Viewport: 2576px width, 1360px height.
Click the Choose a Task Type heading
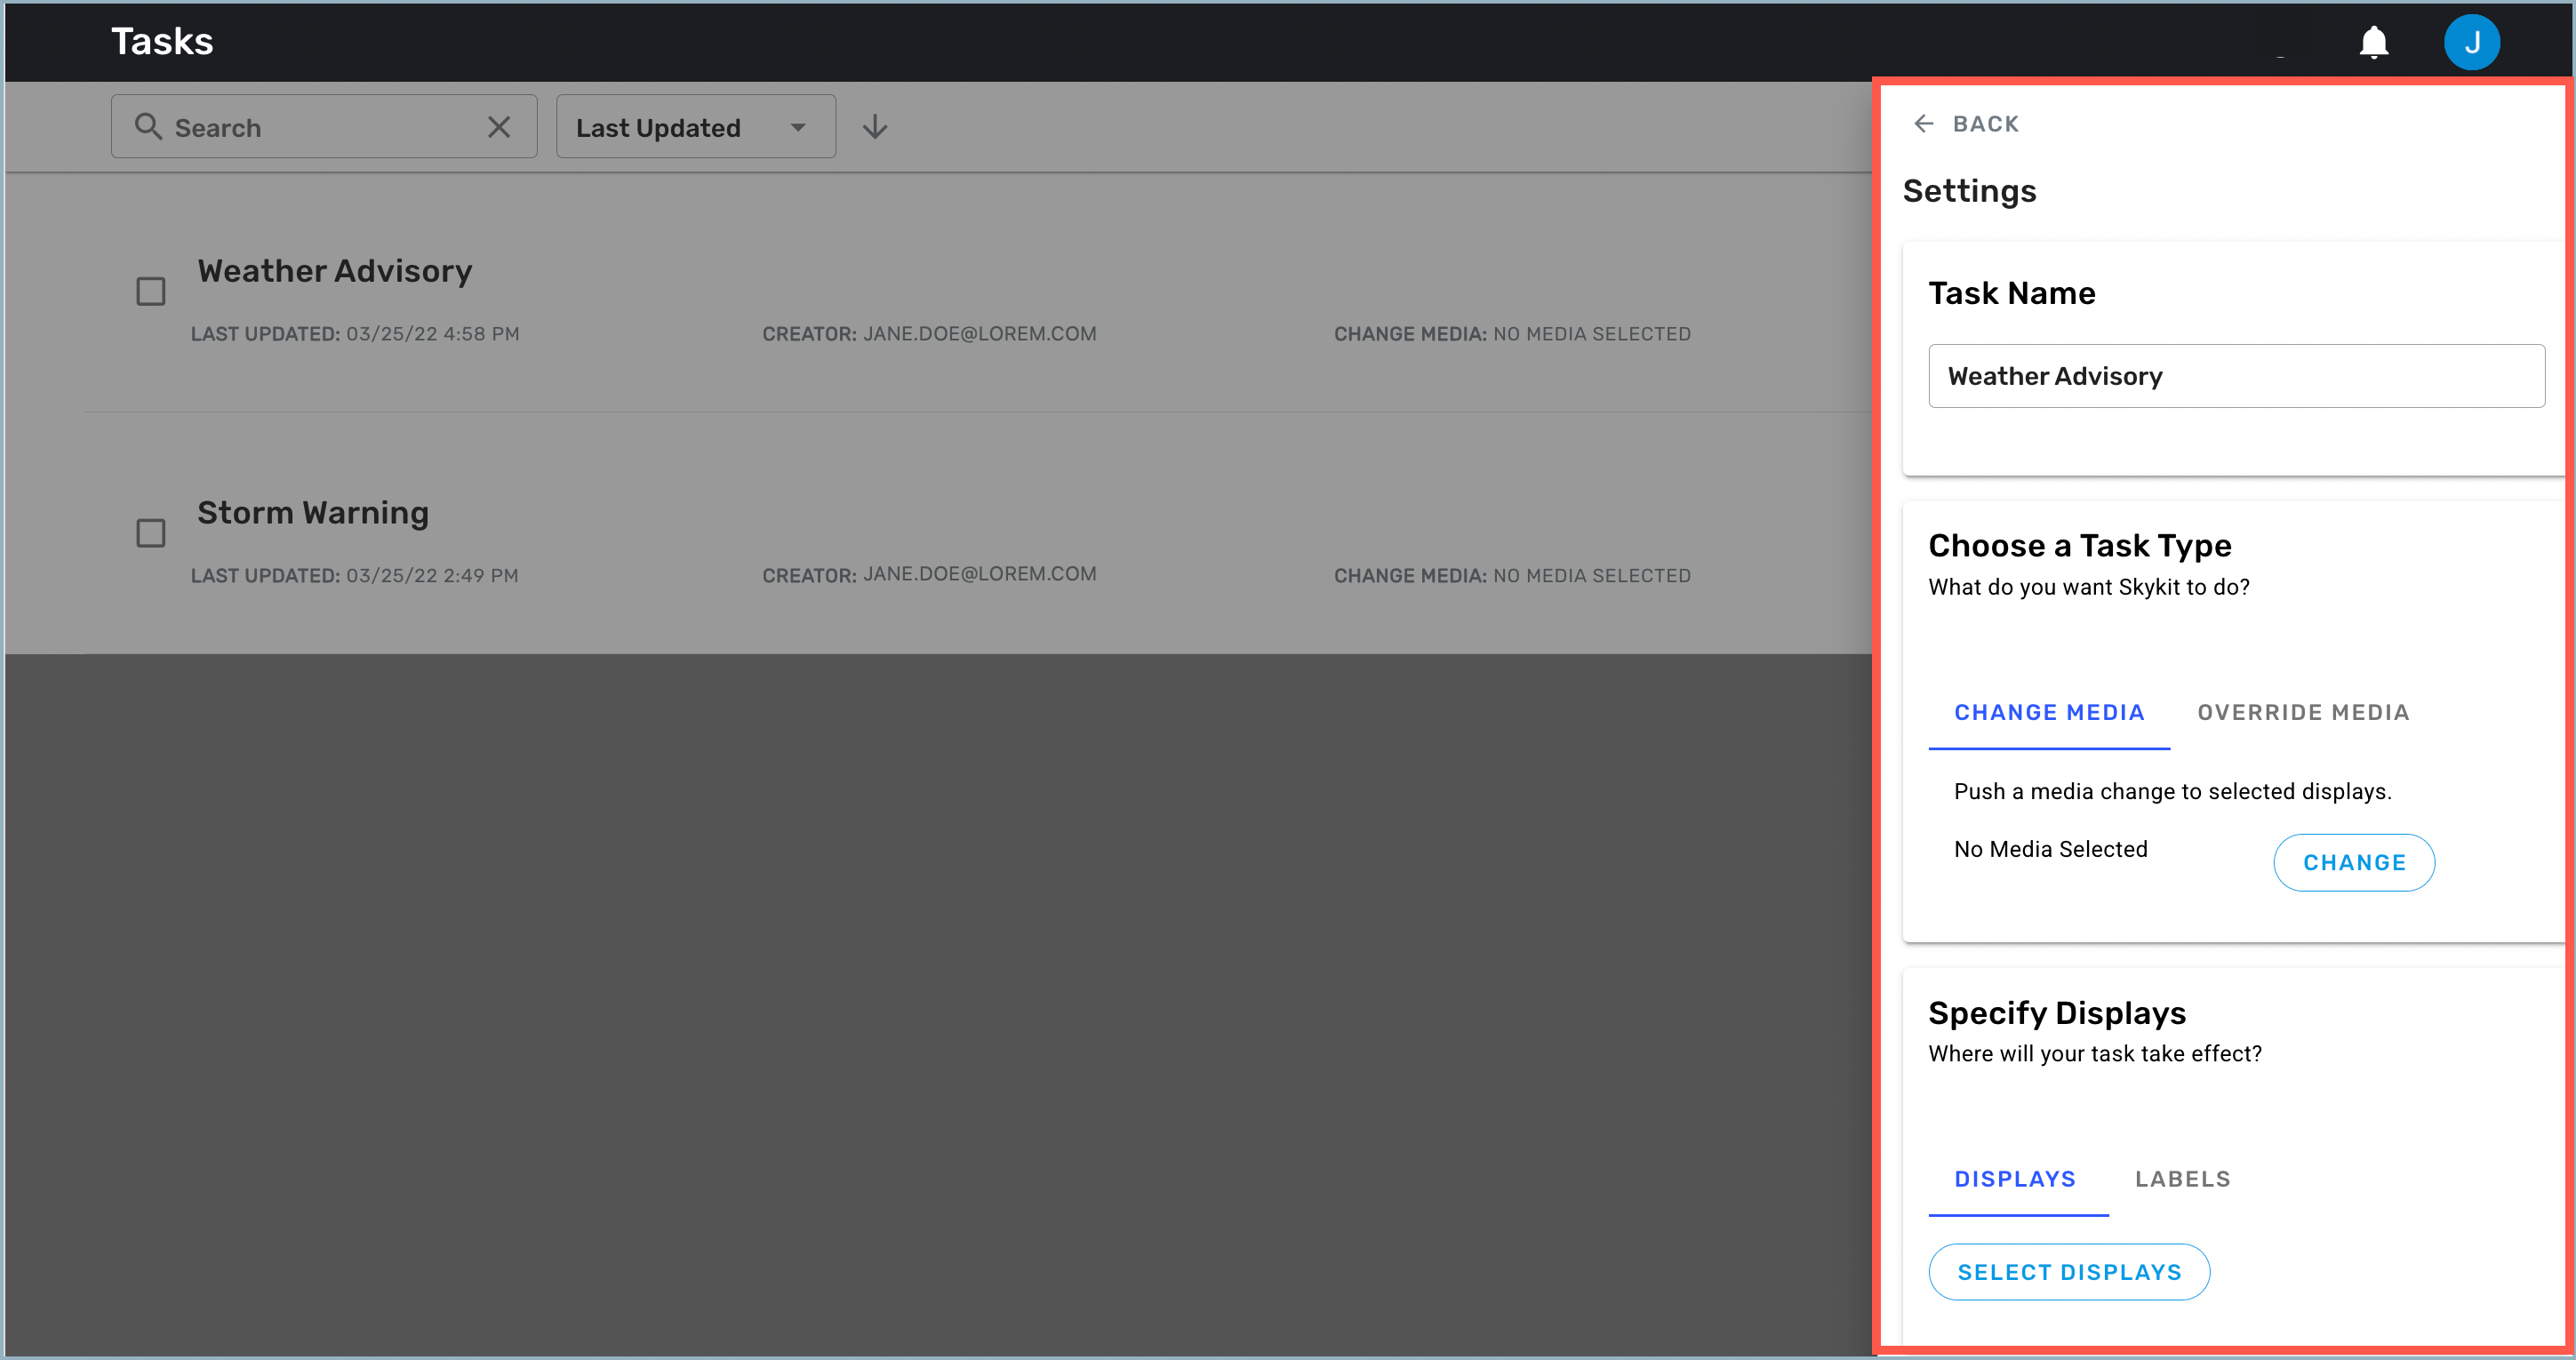pyautogui.click(x=2079, y=546)
